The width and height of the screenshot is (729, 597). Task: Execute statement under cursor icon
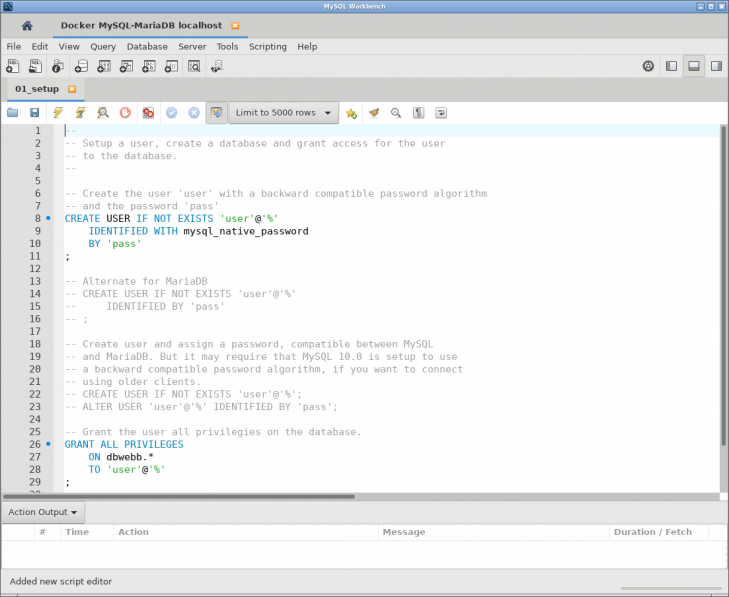coord(80,113)
